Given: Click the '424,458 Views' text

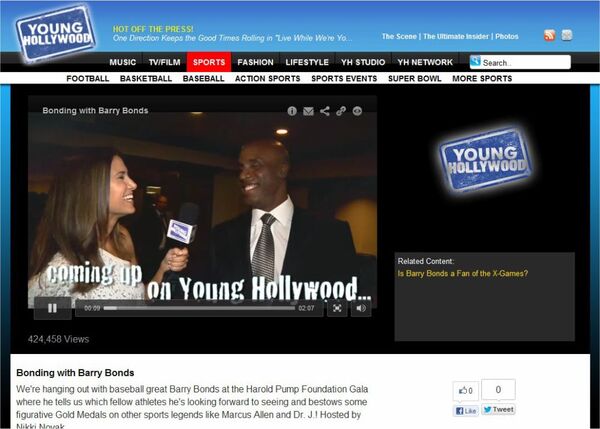Looking at the screenshot, I should 59,339.
